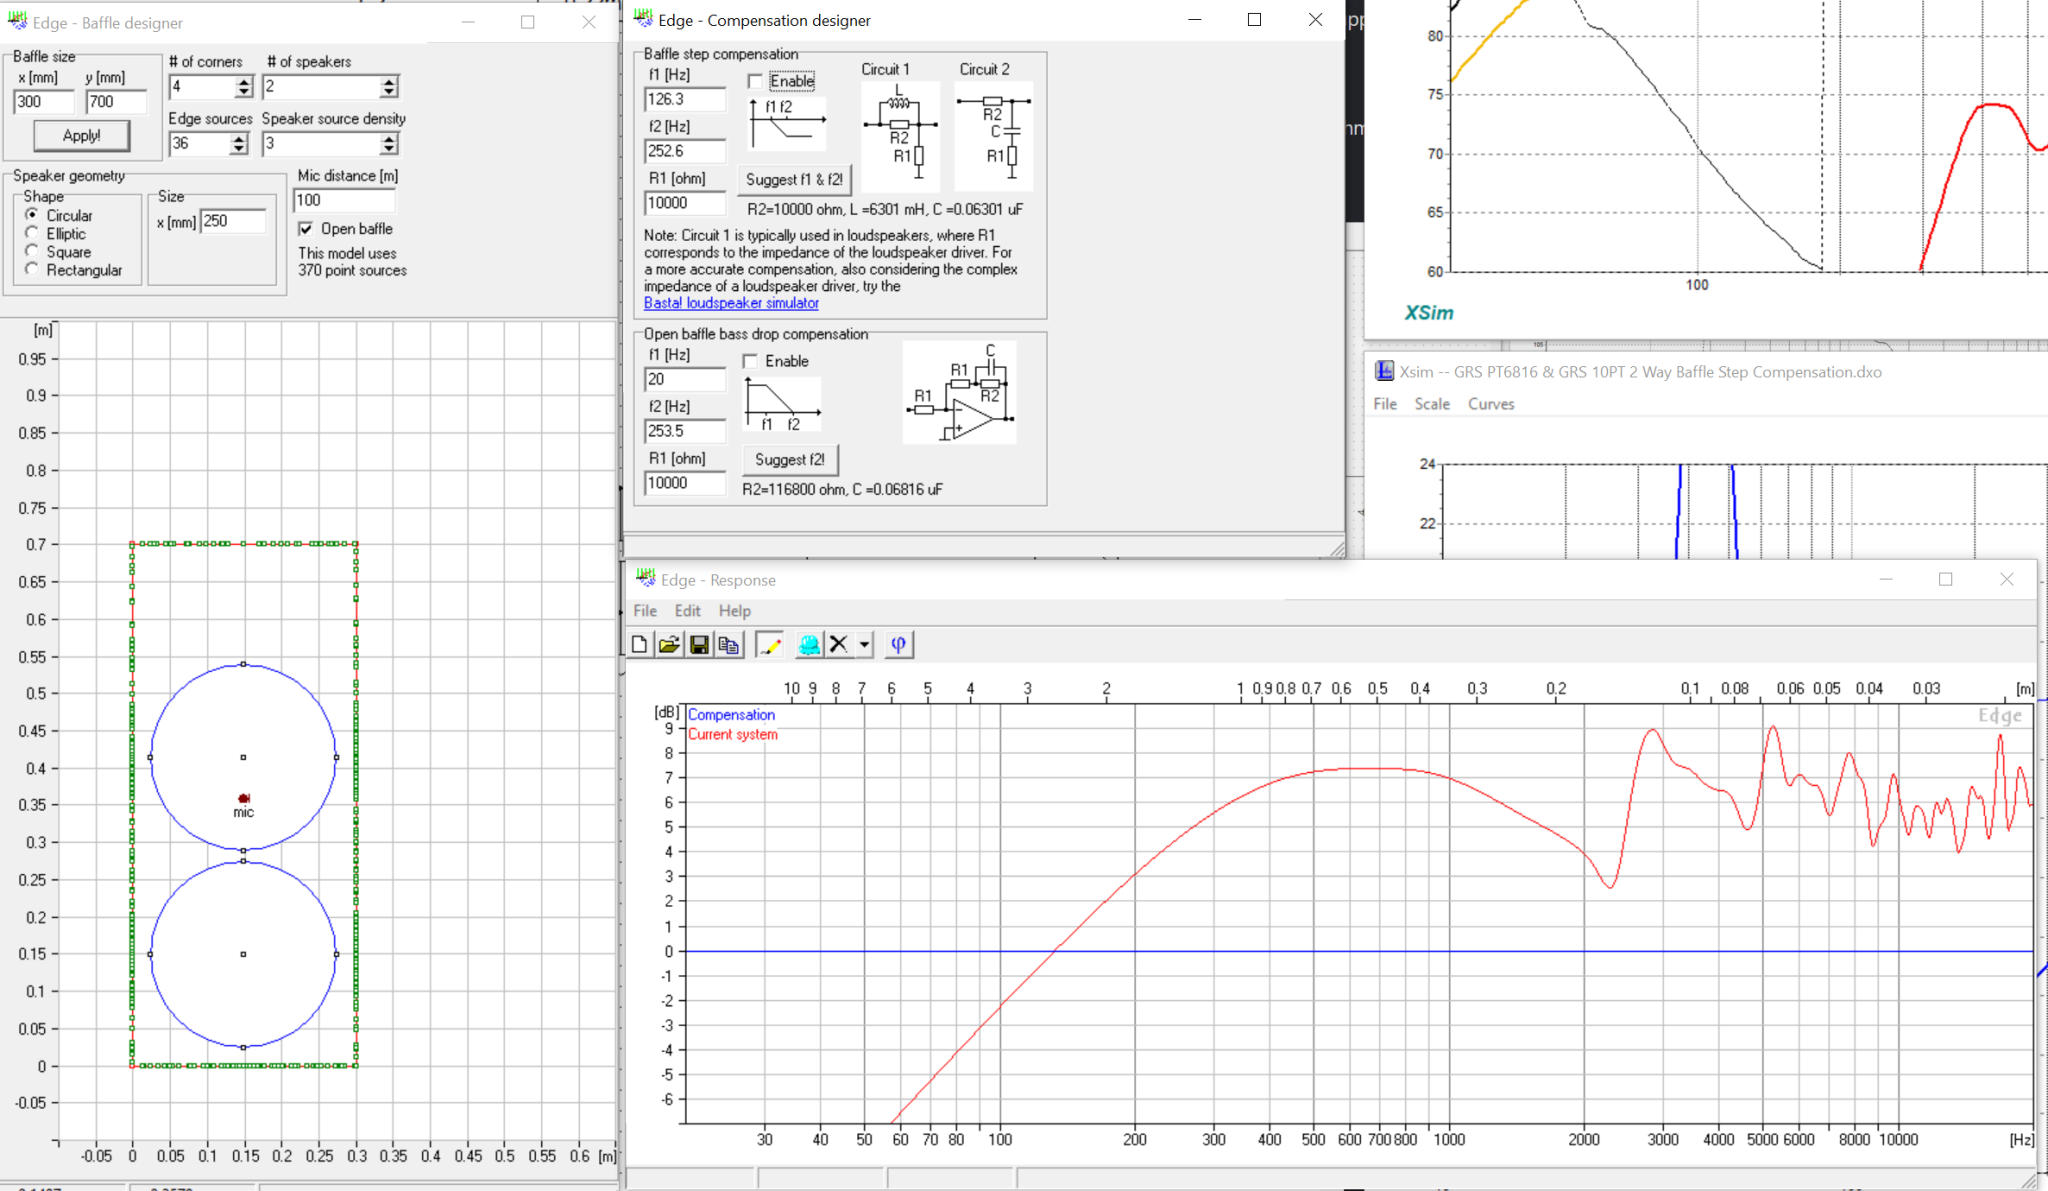
Task: Show phase with the blue phi icon
Action: tap(898, 645)
